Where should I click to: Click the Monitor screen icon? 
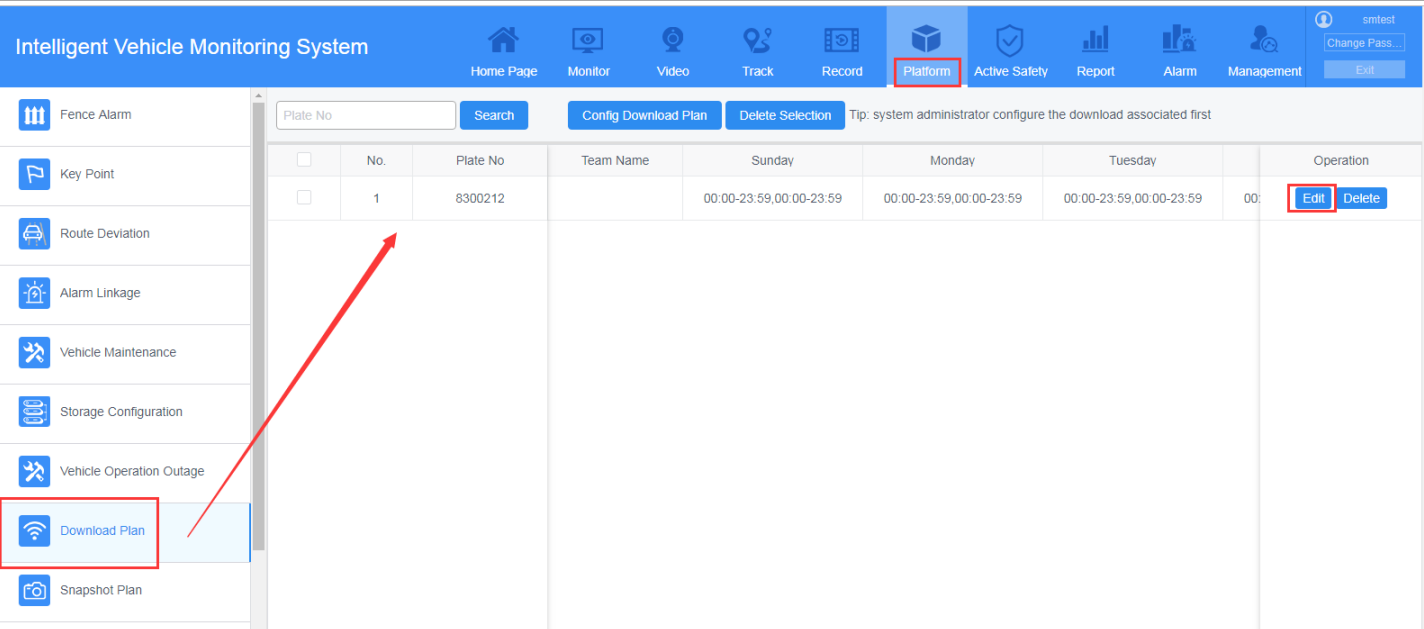[588, 40]
